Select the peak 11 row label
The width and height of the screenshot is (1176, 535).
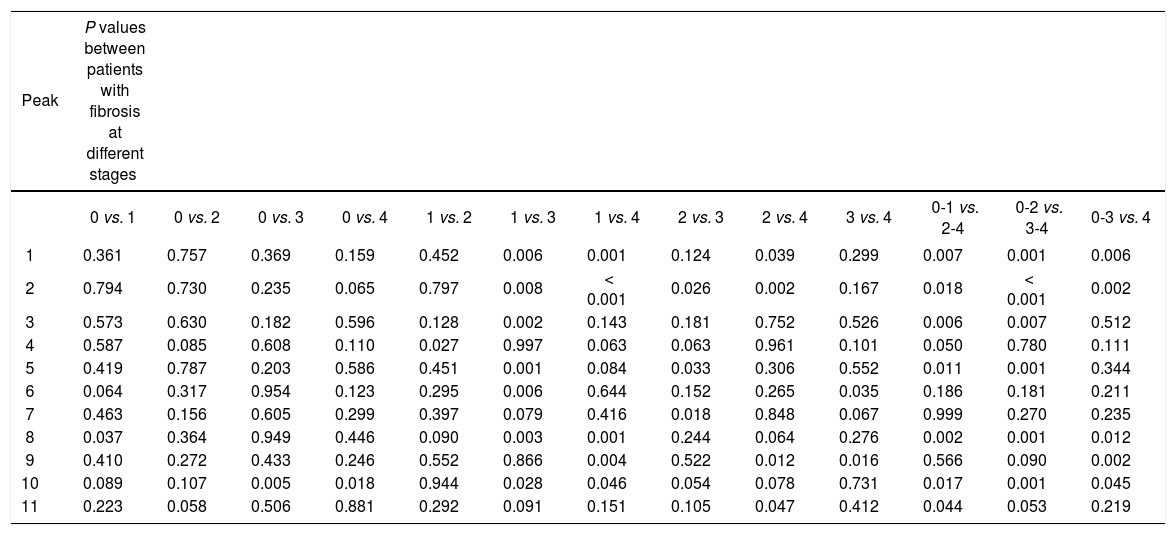point(28,507)
